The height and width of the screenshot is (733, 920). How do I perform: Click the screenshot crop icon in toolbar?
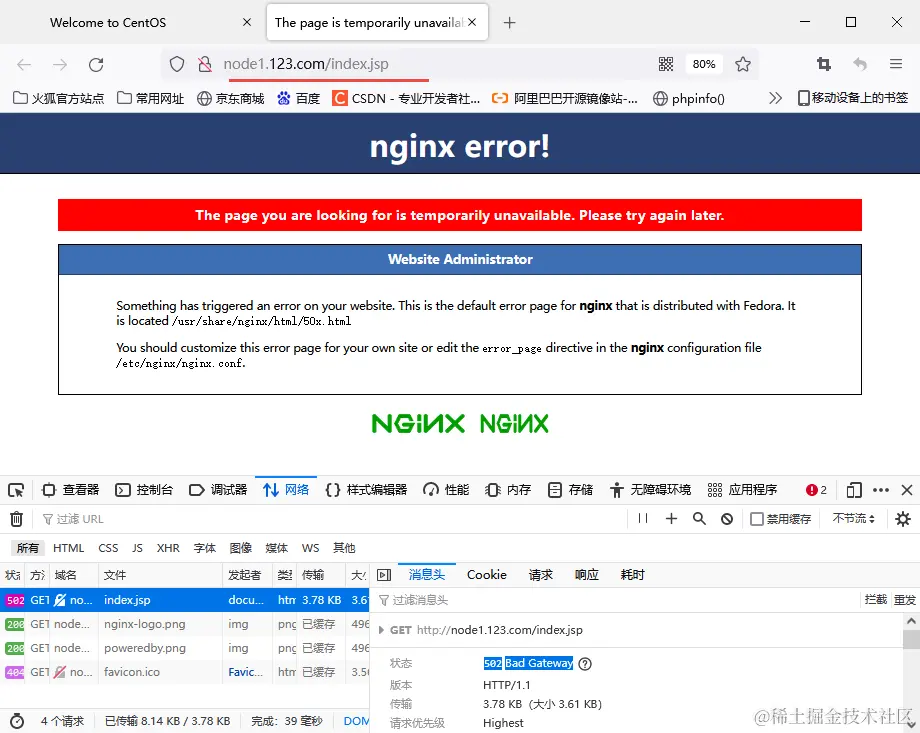point(824,64)
